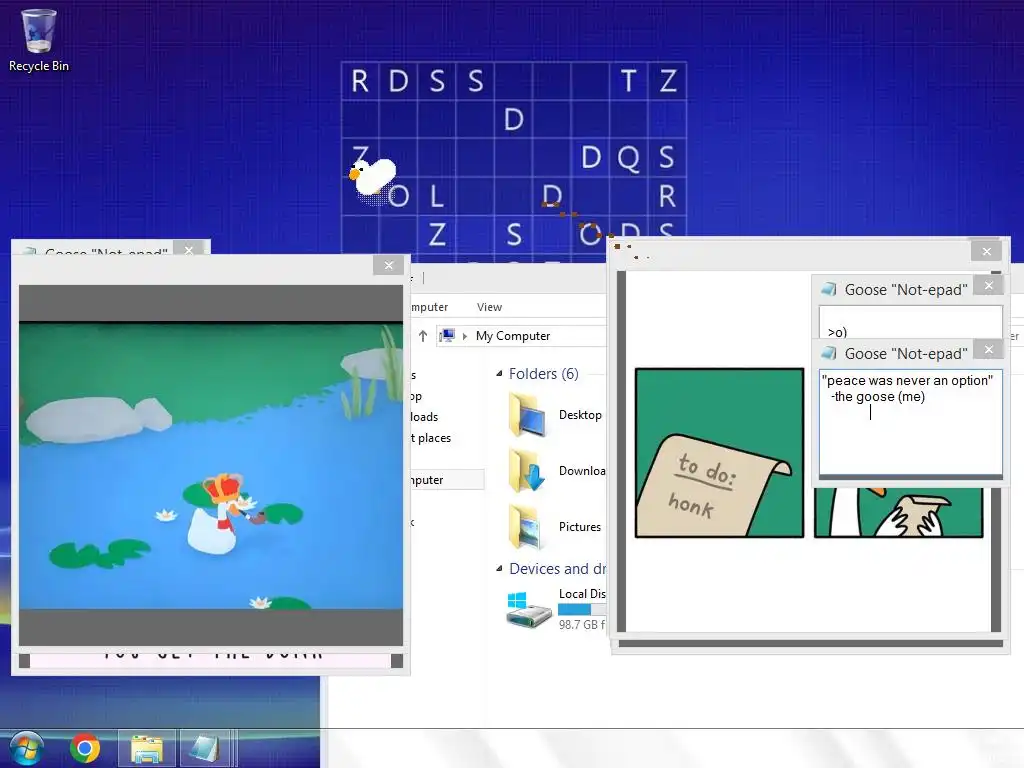
Task: Open the Computer ribbon tab
Action: (429, 307)
